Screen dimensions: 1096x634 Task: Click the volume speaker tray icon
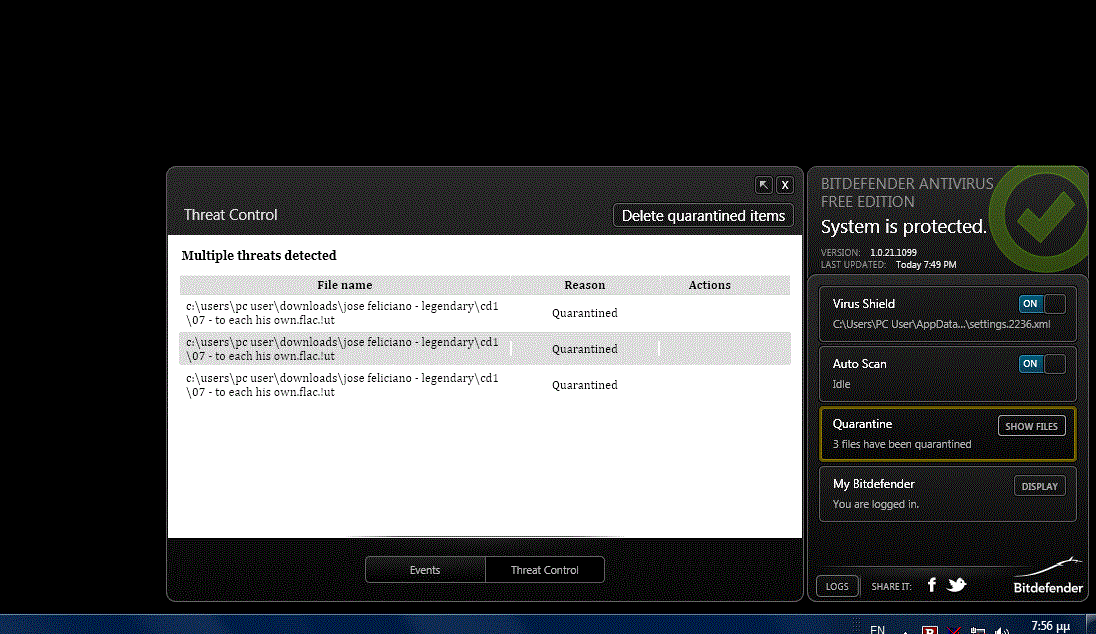pyautogui.click(x=1003, y=630)
